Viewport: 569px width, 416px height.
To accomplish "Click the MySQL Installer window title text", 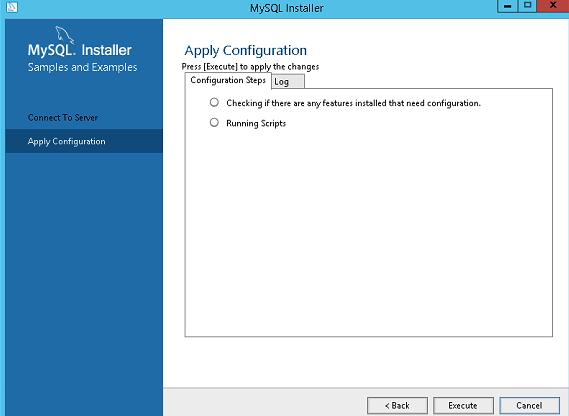I will pos(287,8).
